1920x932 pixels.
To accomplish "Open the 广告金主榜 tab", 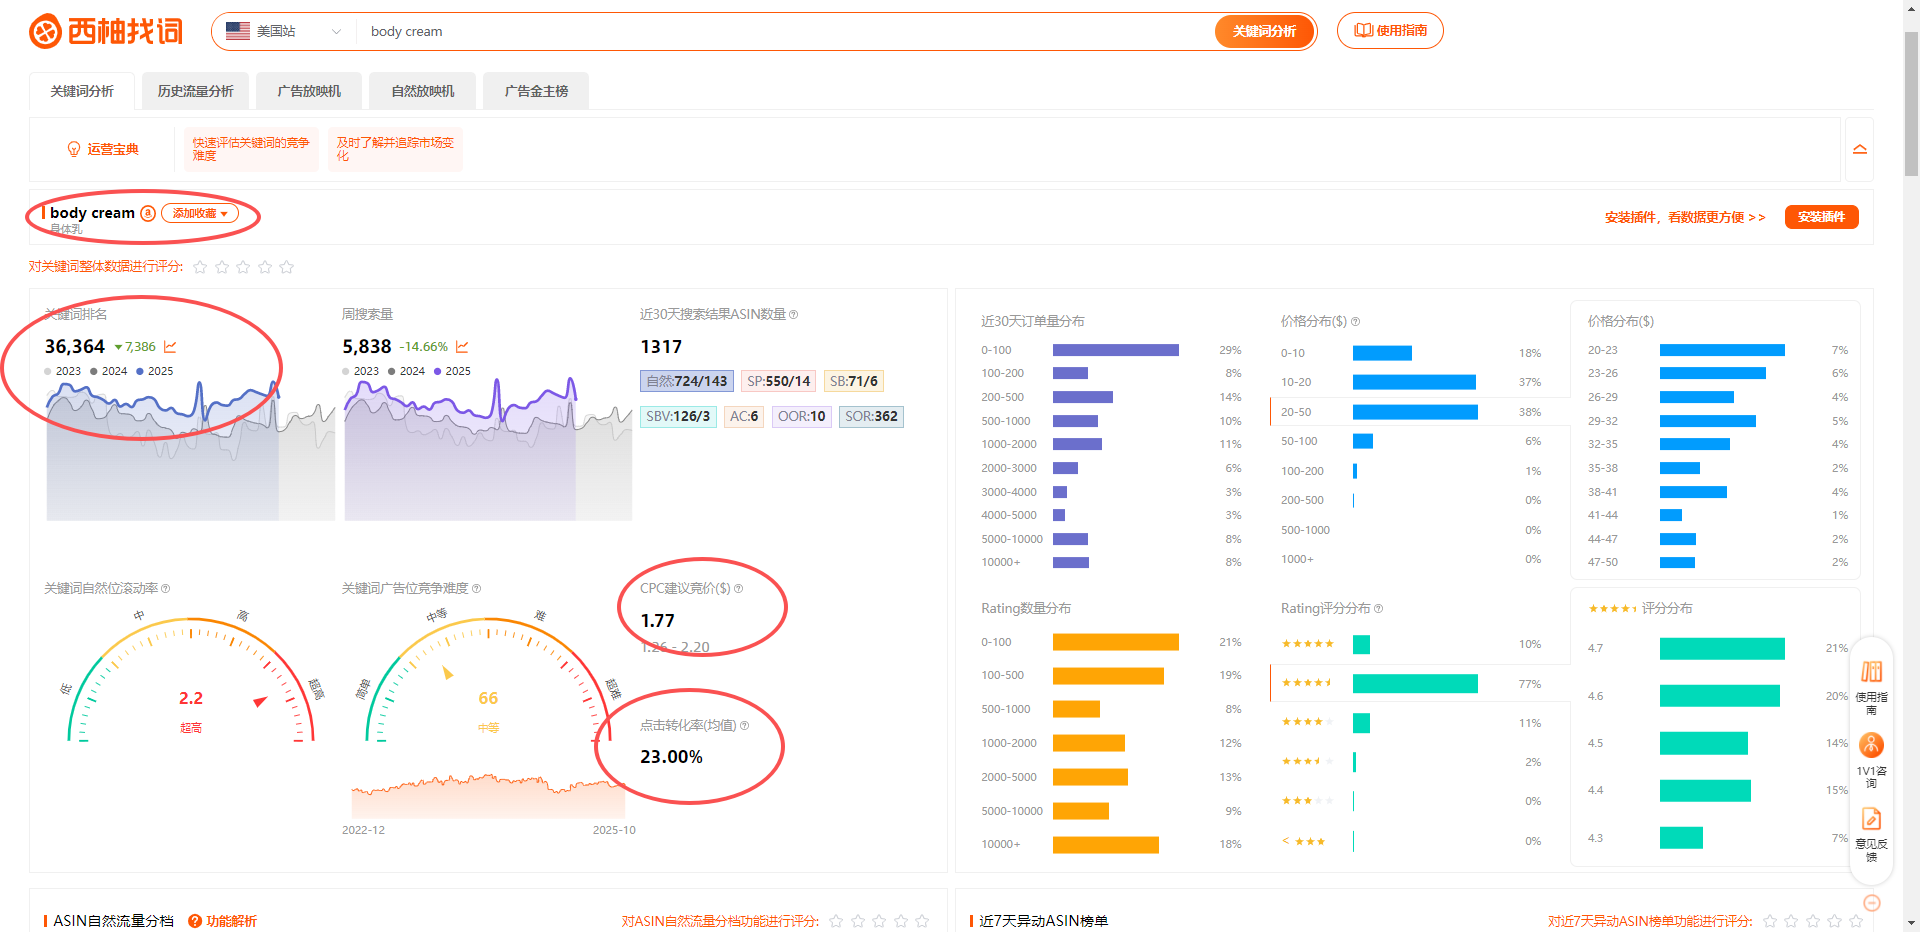I will [x=536, y=91].
